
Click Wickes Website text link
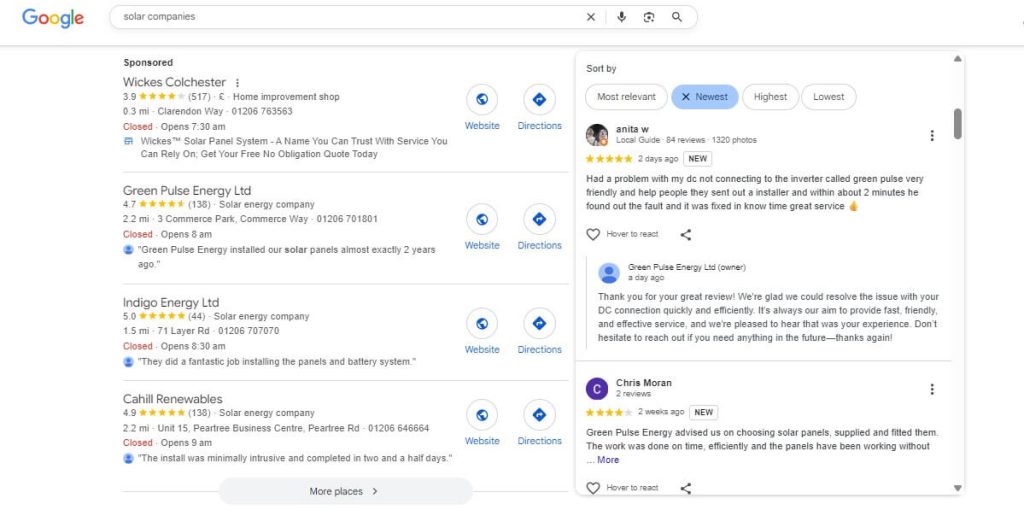[482, 125]
